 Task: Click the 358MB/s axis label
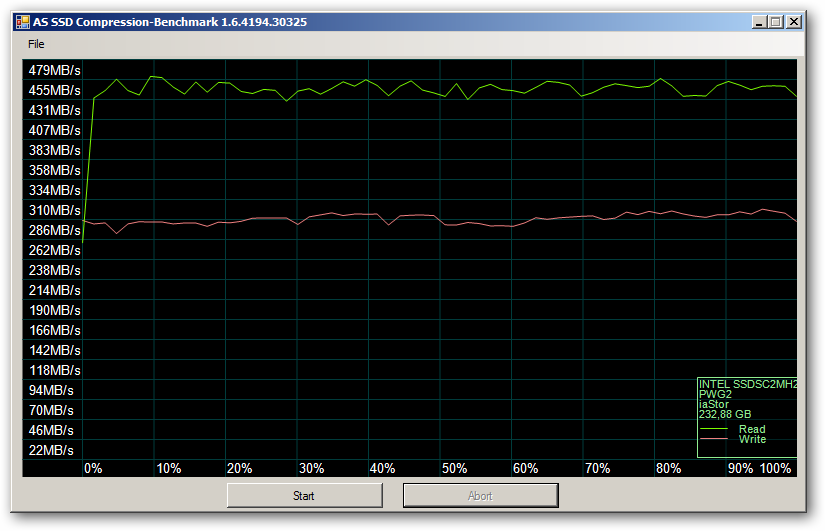click(x=55, y=171)
